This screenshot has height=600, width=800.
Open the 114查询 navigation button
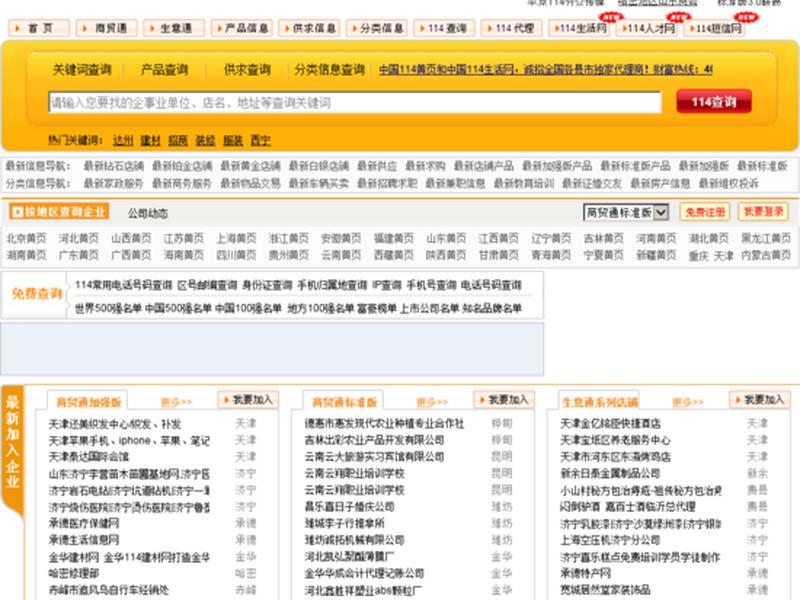(x=444, y=28)
